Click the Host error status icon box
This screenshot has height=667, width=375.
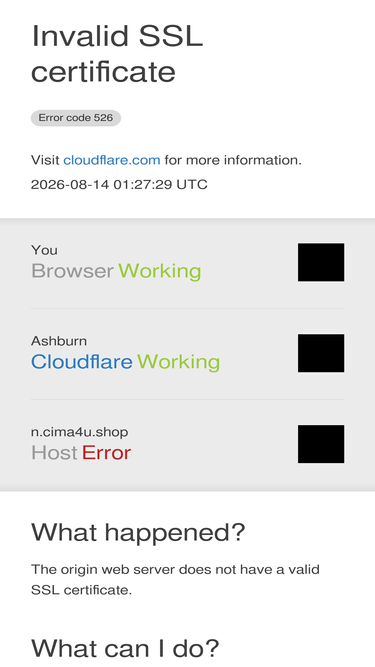321,444
